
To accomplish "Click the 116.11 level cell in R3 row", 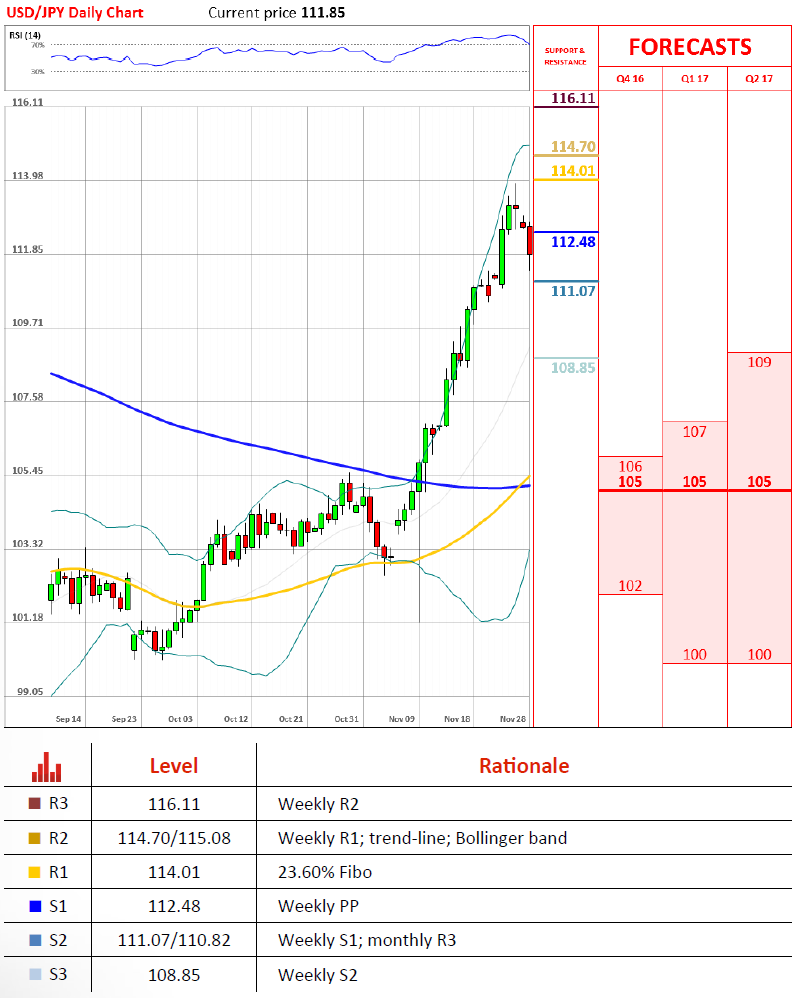I will coord(174,804).
